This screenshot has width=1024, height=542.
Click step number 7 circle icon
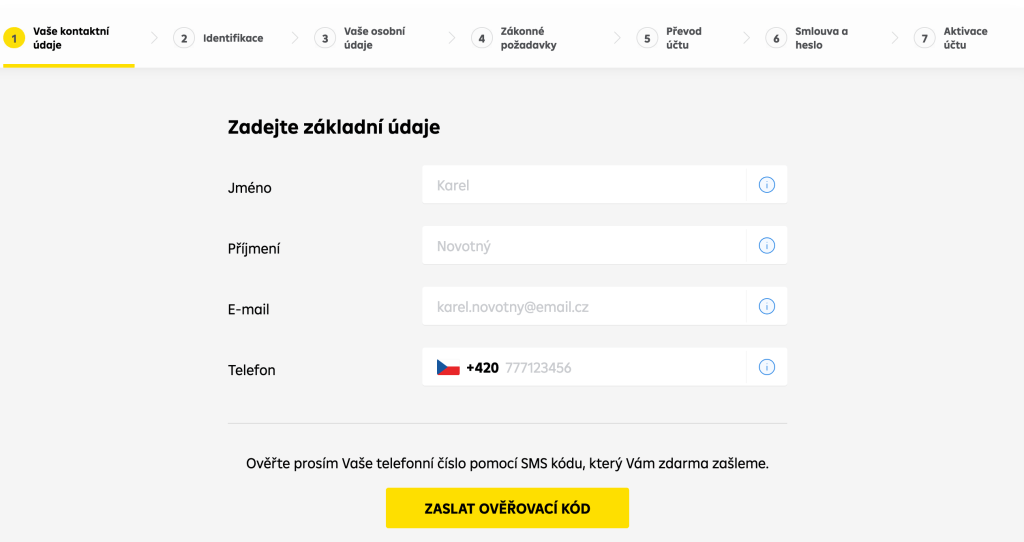click(x=925, y=39)
